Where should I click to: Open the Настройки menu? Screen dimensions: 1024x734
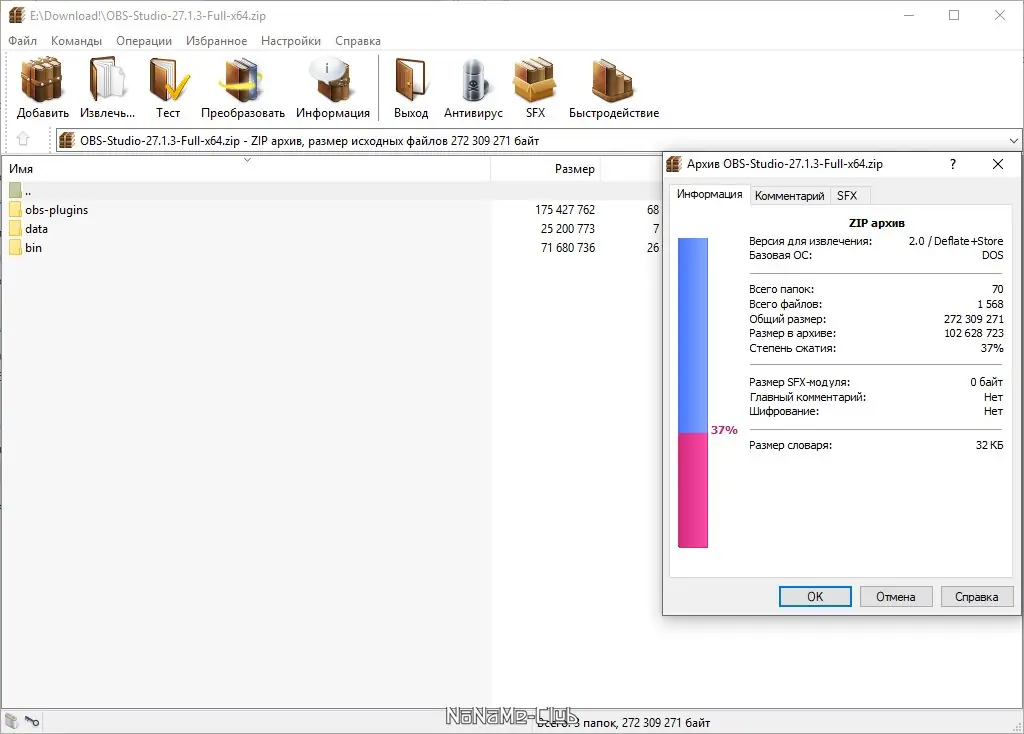291,40
